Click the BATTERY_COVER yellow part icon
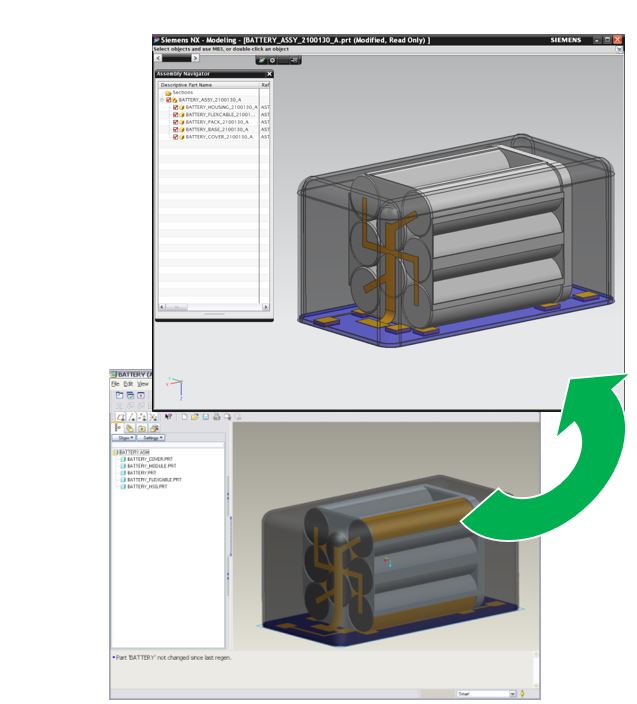The width and height of the screenshot is (637, 704). (182, 136)
